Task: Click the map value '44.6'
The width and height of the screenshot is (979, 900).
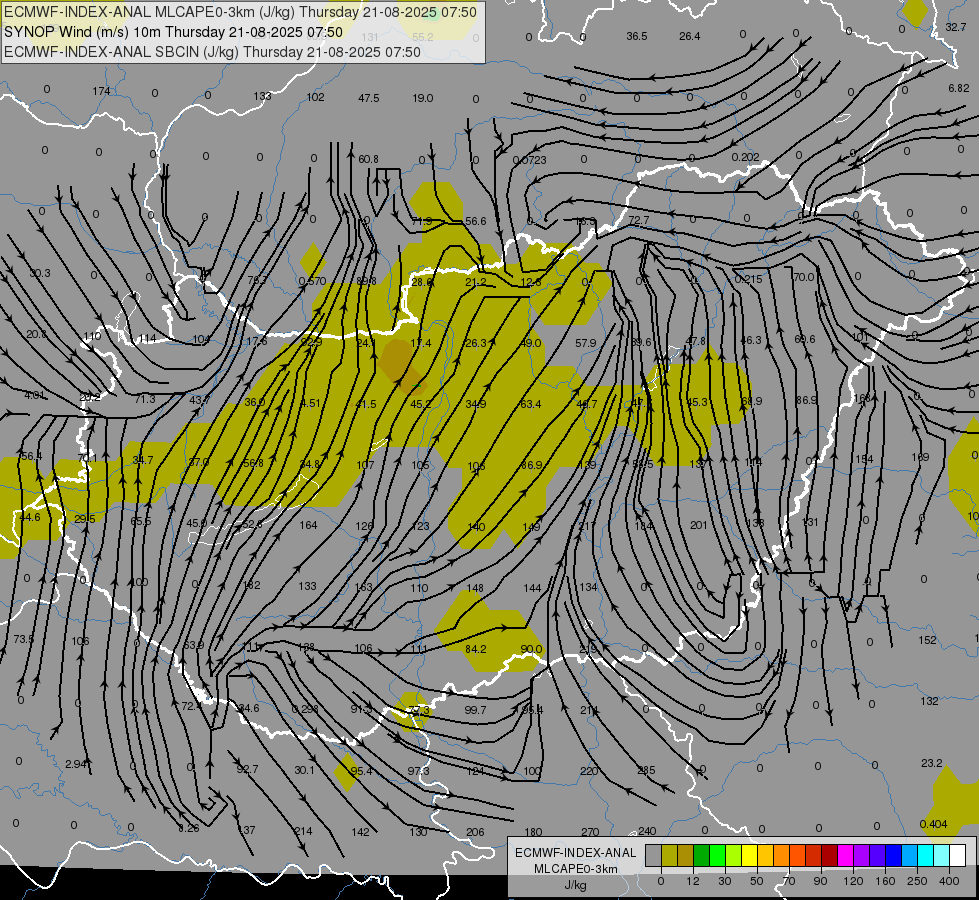Action: pos(29,517)
